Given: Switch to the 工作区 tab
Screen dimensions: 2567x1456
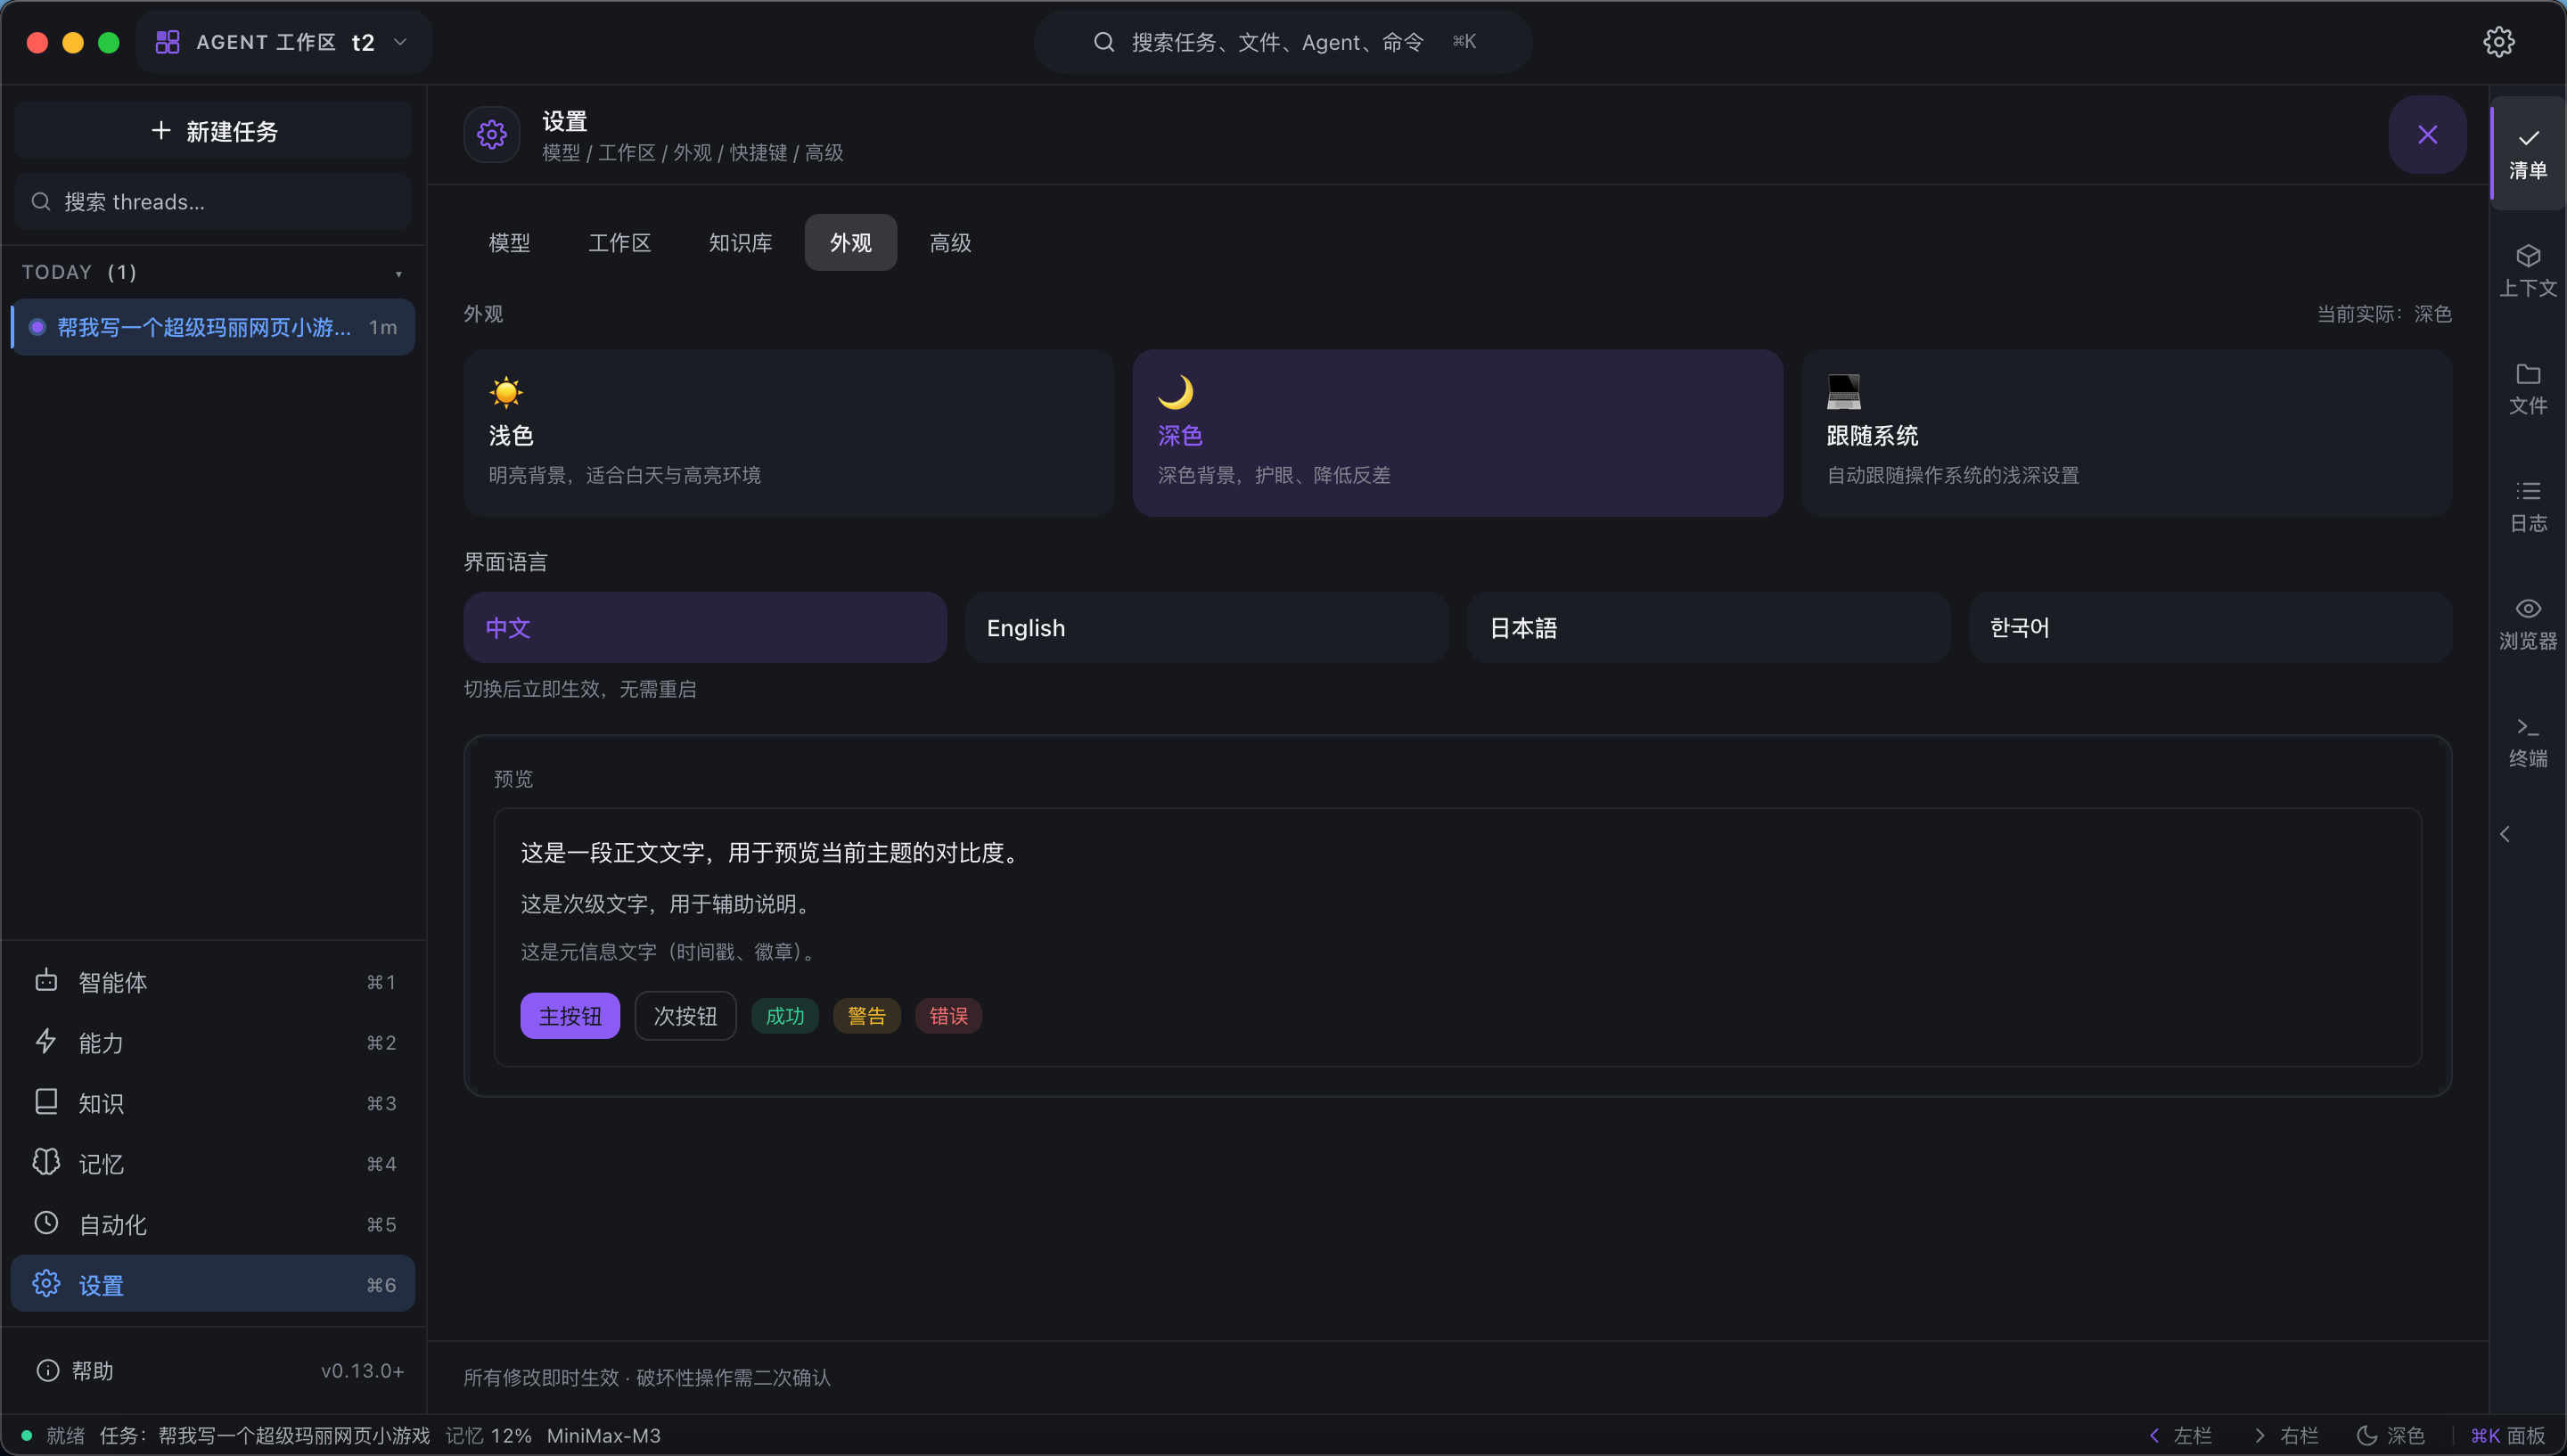Looking at the screenshot, I should pyautogui.click(x=620, y=242).
